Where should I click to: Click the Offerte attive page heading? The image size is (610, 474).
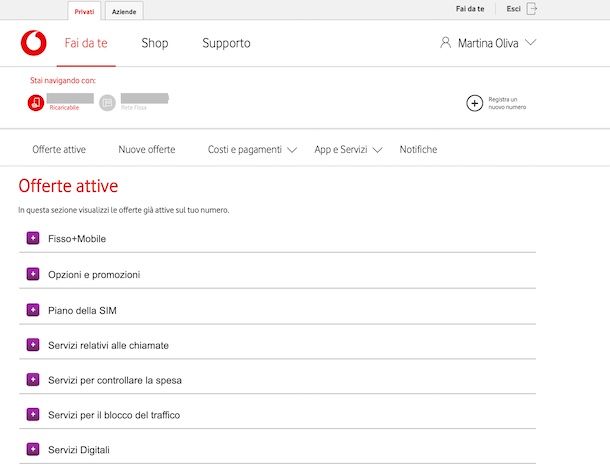(68, 186)
